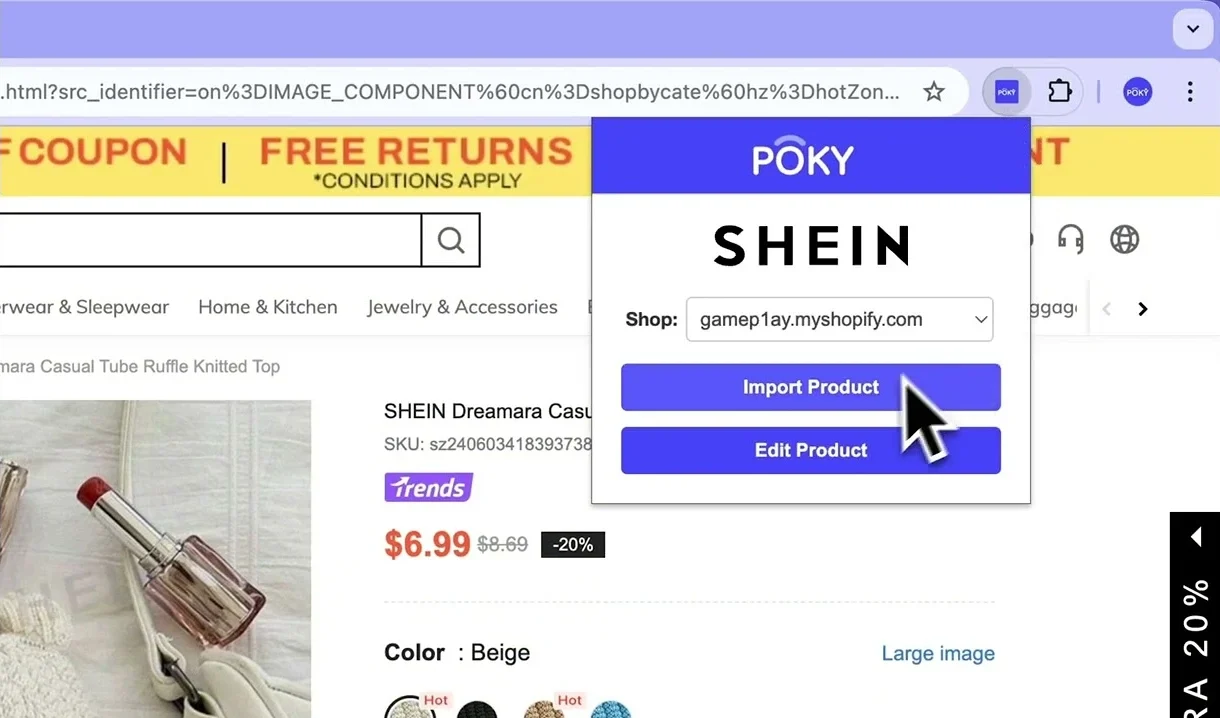Click the search magnifier icon

coord(450,239)
